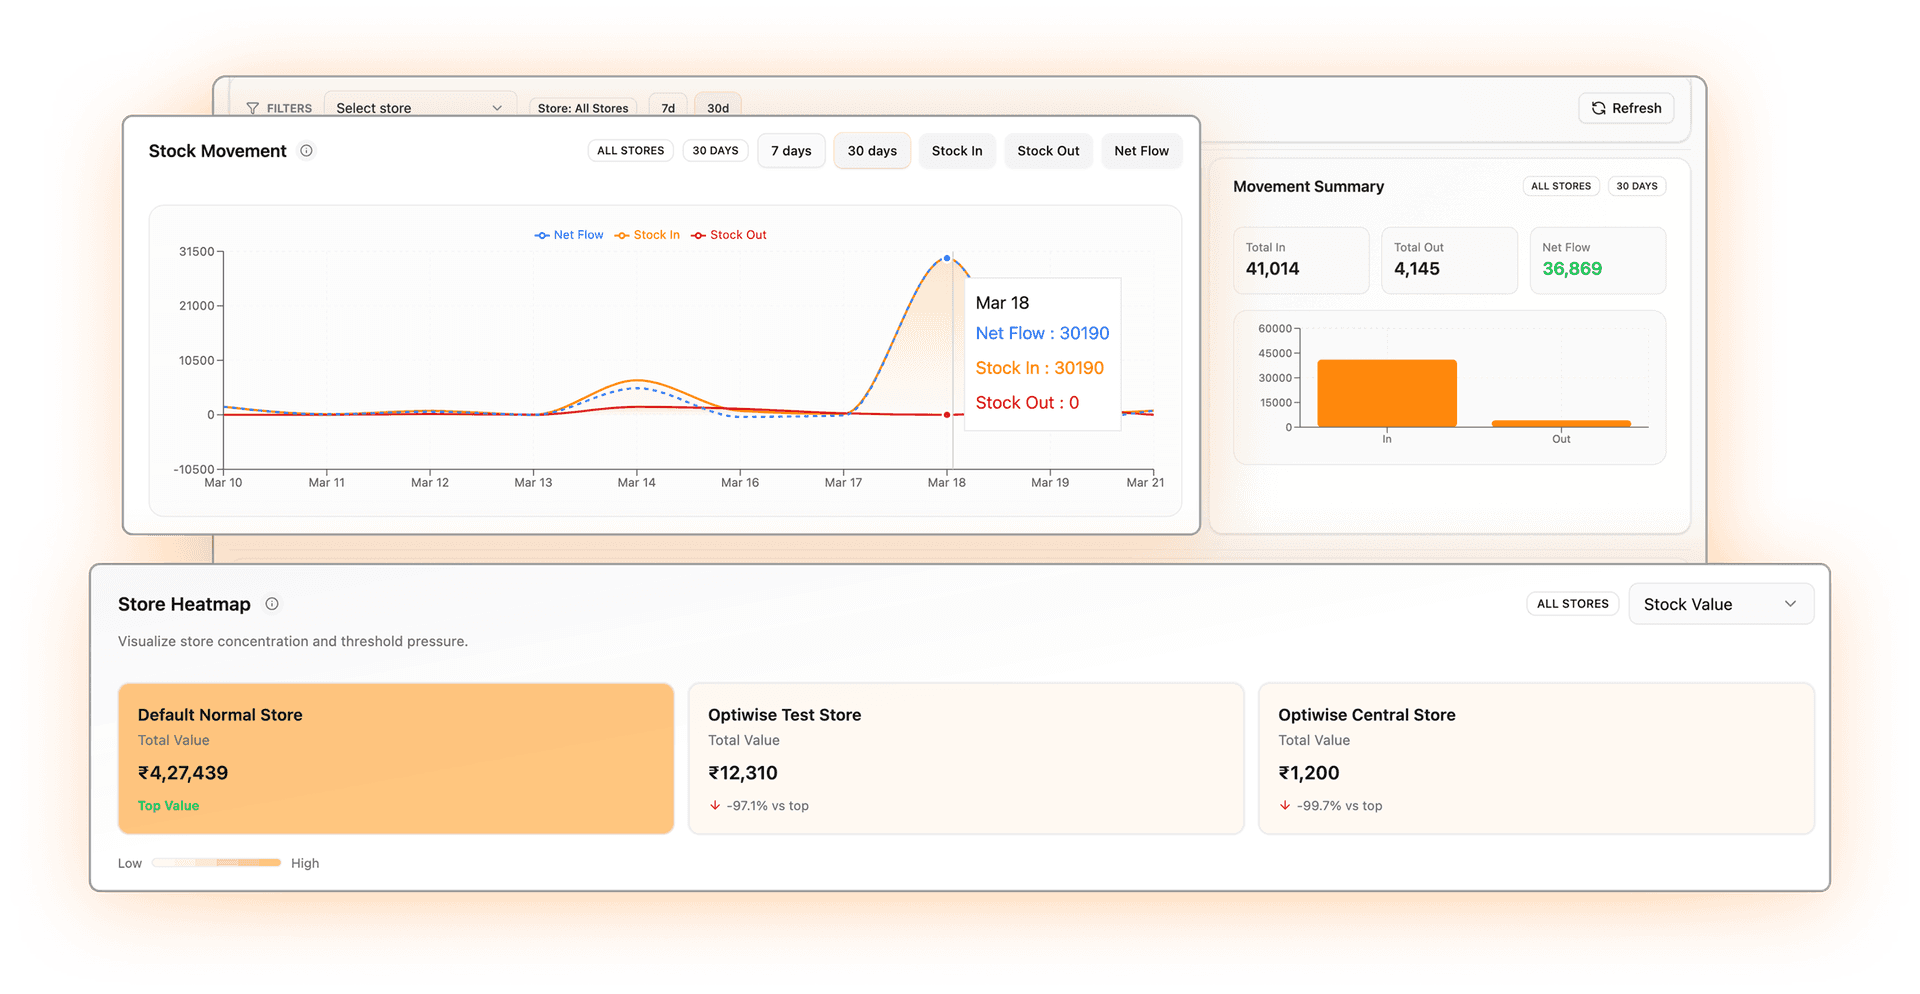The image size is (1920, 994).
Task: Click the Total Out 4,145 card
Action: (x=1449, y=260)
